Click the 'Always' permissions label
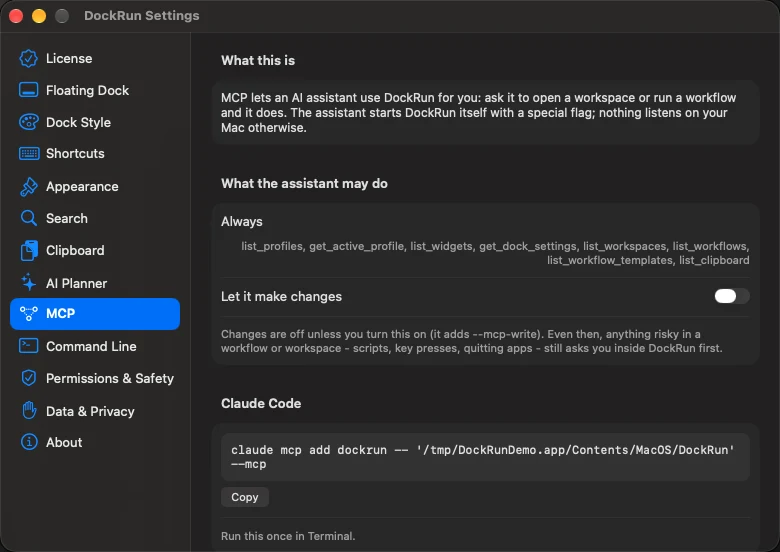The width and height of the screenshot is (780, 552). (x=241, y=222)
